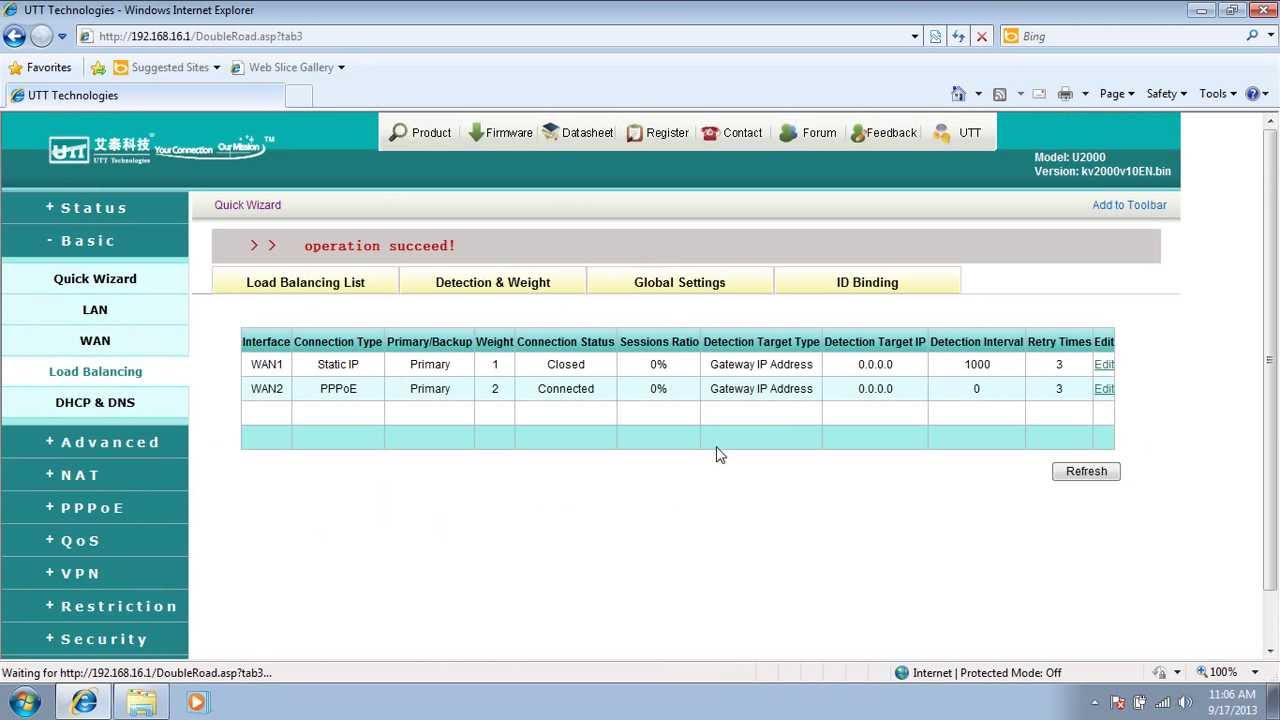
Task: Open Windows Start orb
Action: (x=24, y=702)
